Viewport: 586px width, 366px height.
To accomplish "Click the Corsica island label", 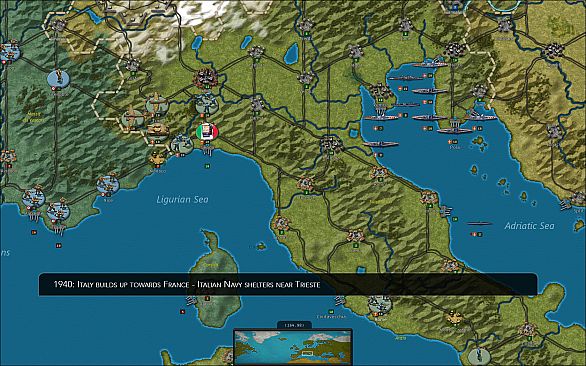I will 210,265.
